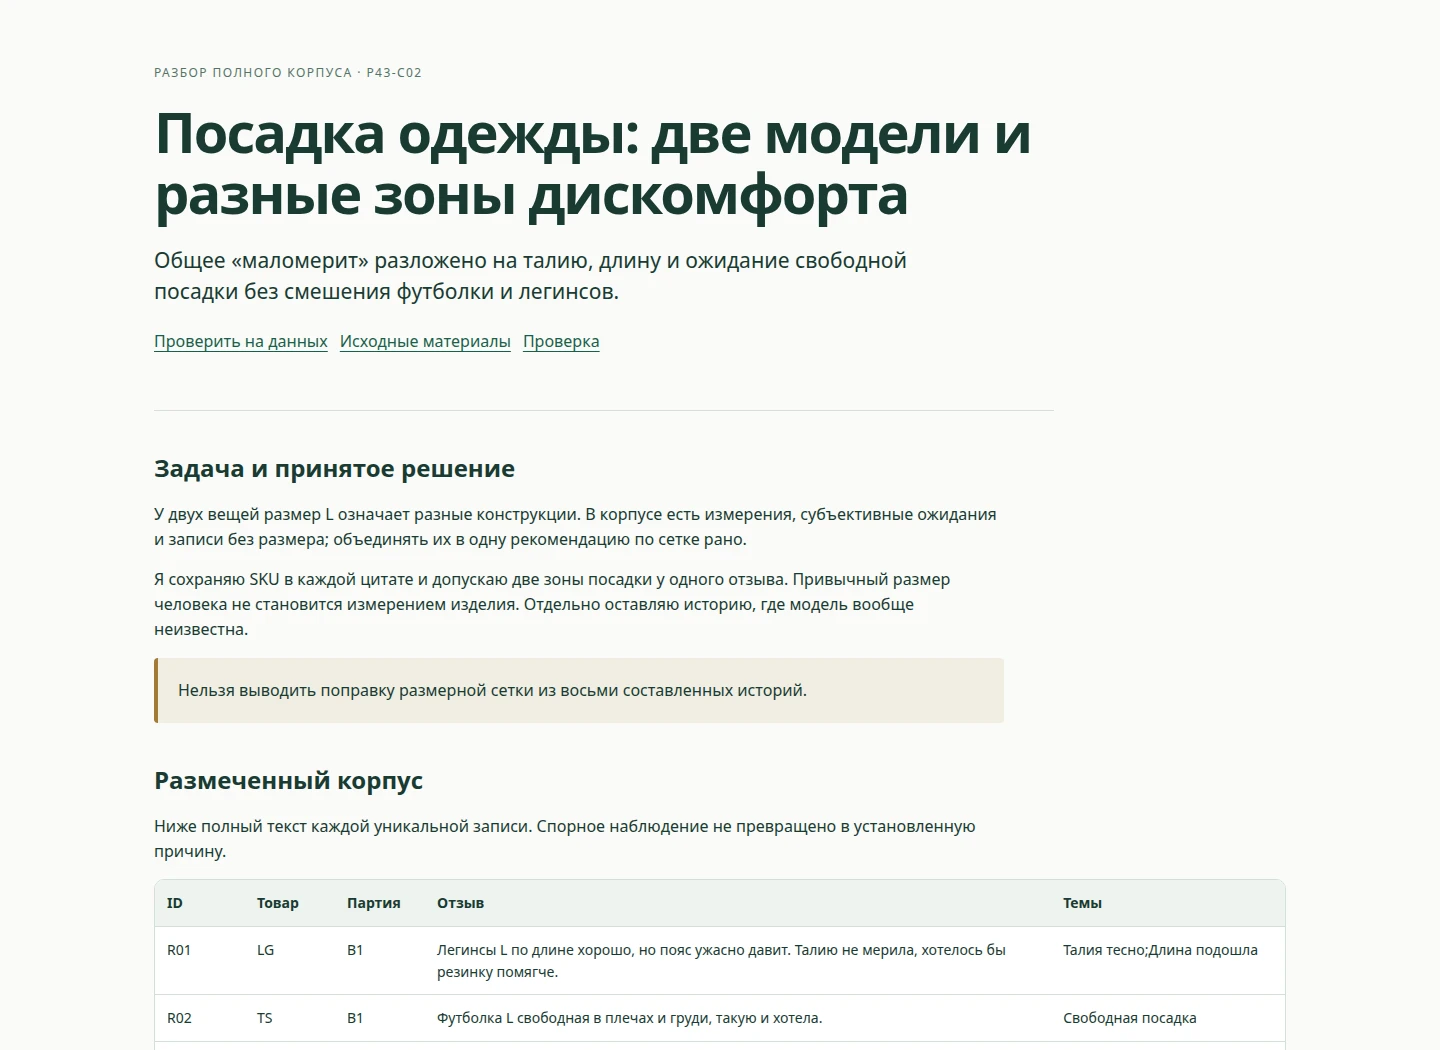The height and width of the screenshot is (1050, 1440).
Task: Click the page title «Посадка одежды: две модели»
Action: tap(593, 164)
